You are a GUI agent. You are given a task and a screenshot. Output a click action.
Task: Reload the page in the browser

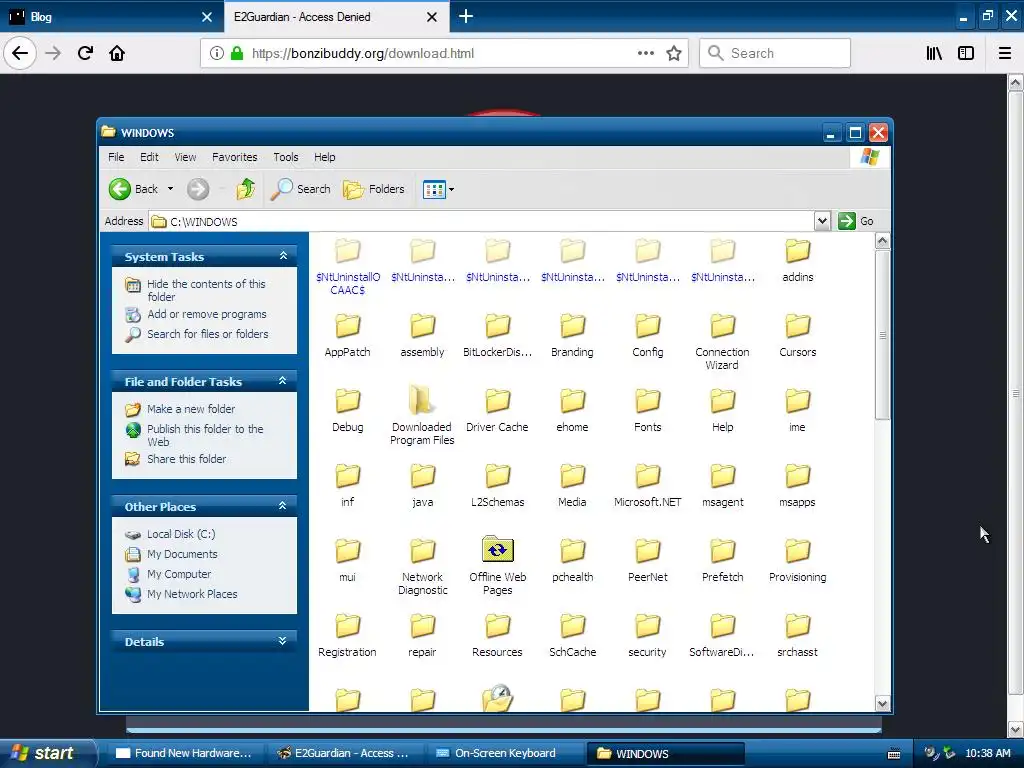pos(85,53)
